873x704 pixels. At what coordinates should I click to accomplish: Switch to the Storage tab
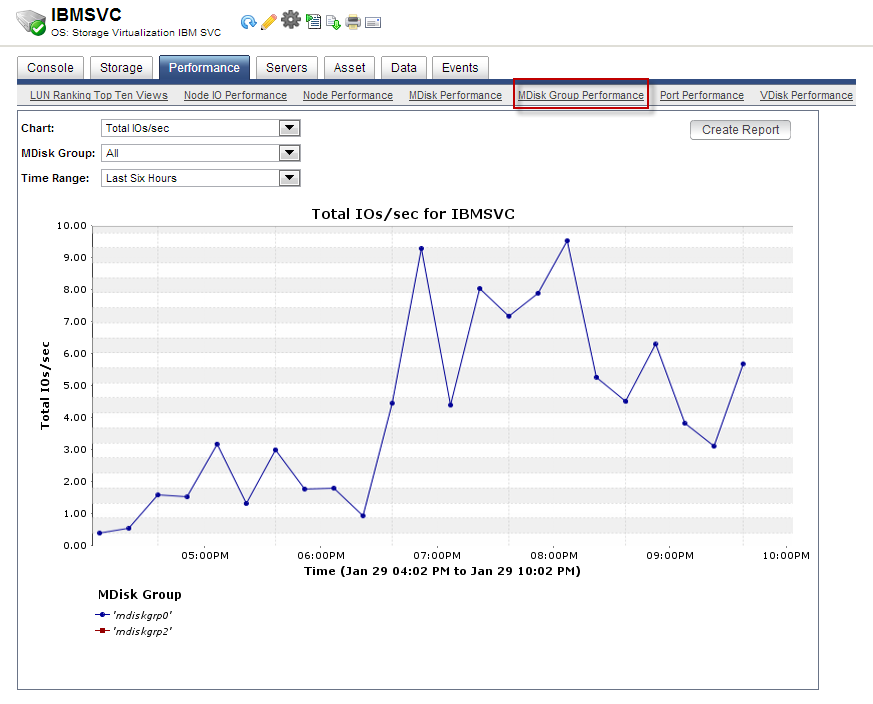121,68
